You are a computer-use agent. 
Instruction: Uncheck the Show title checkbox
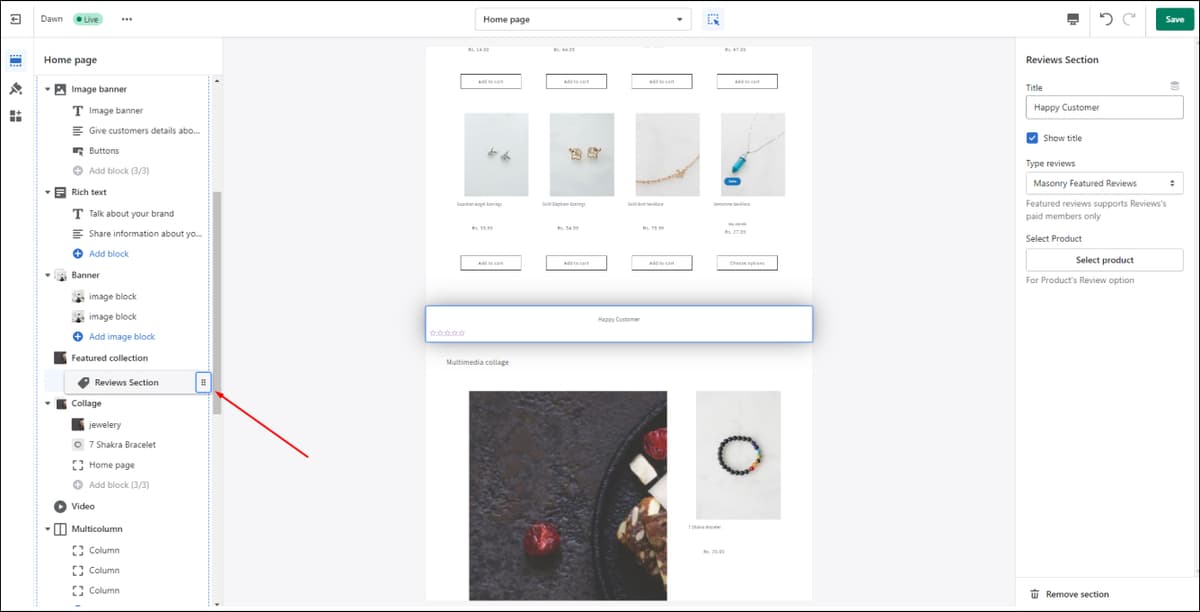(1032, 138)
